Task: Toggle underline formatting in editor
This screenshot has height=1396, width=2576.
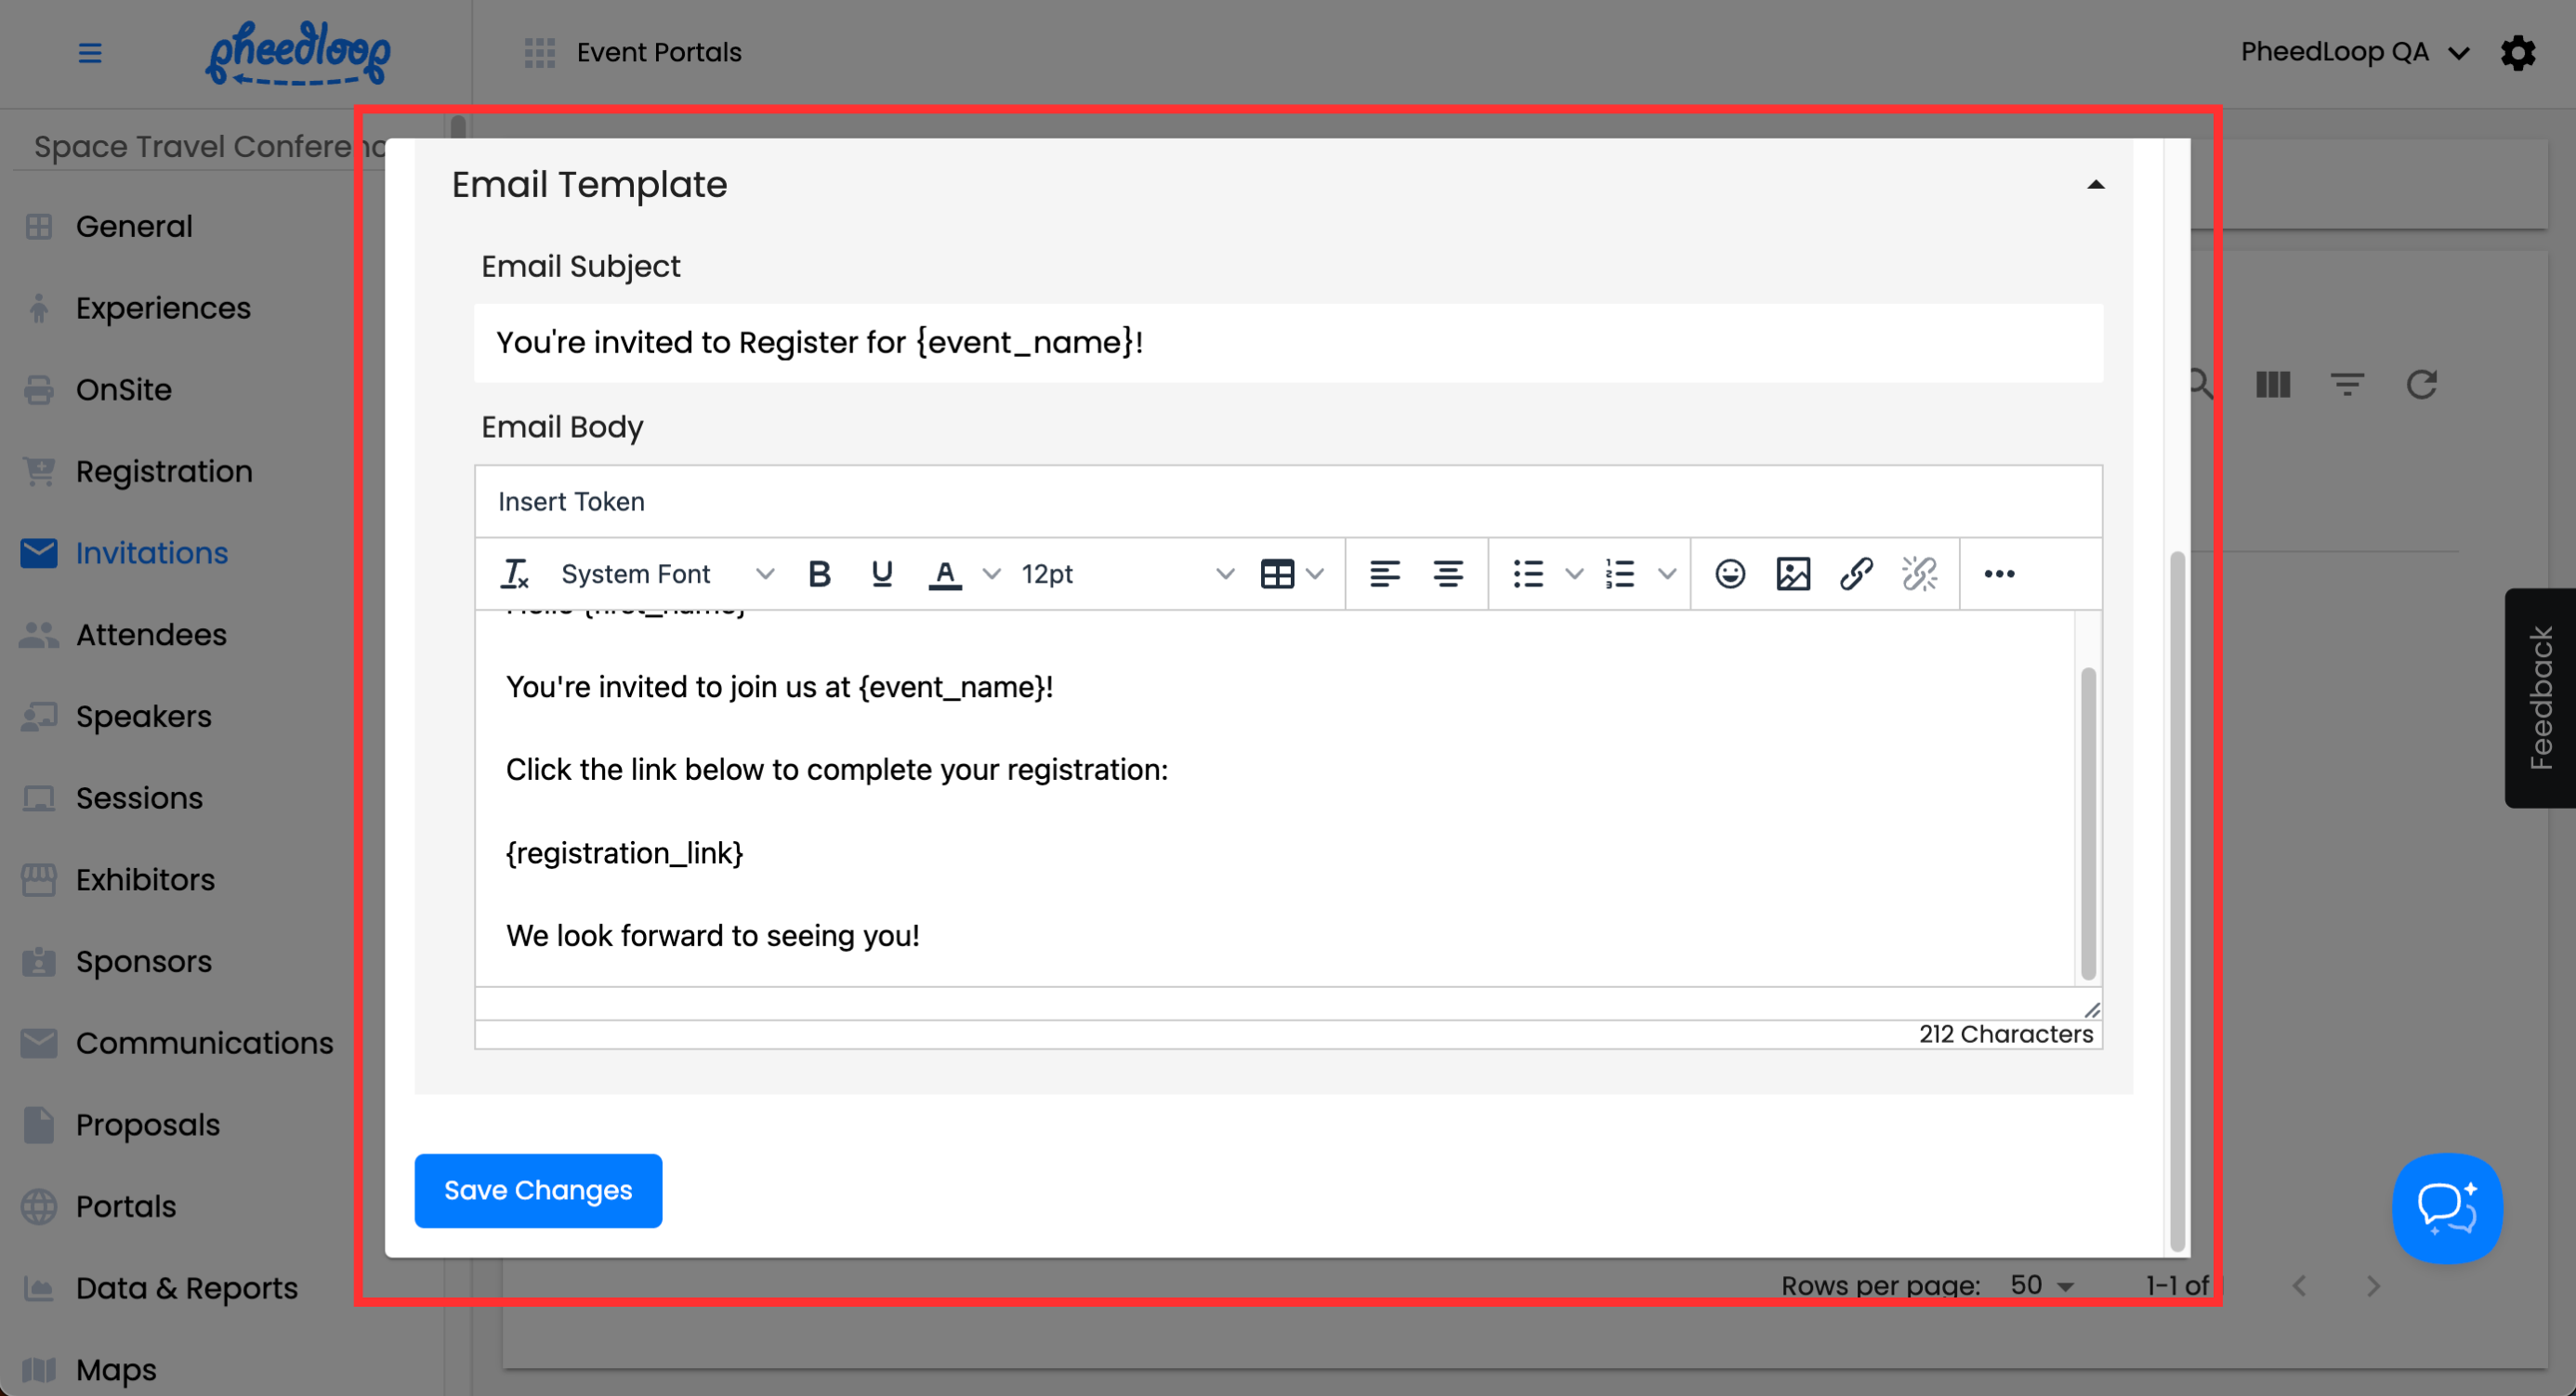Action: coord(881,574)
